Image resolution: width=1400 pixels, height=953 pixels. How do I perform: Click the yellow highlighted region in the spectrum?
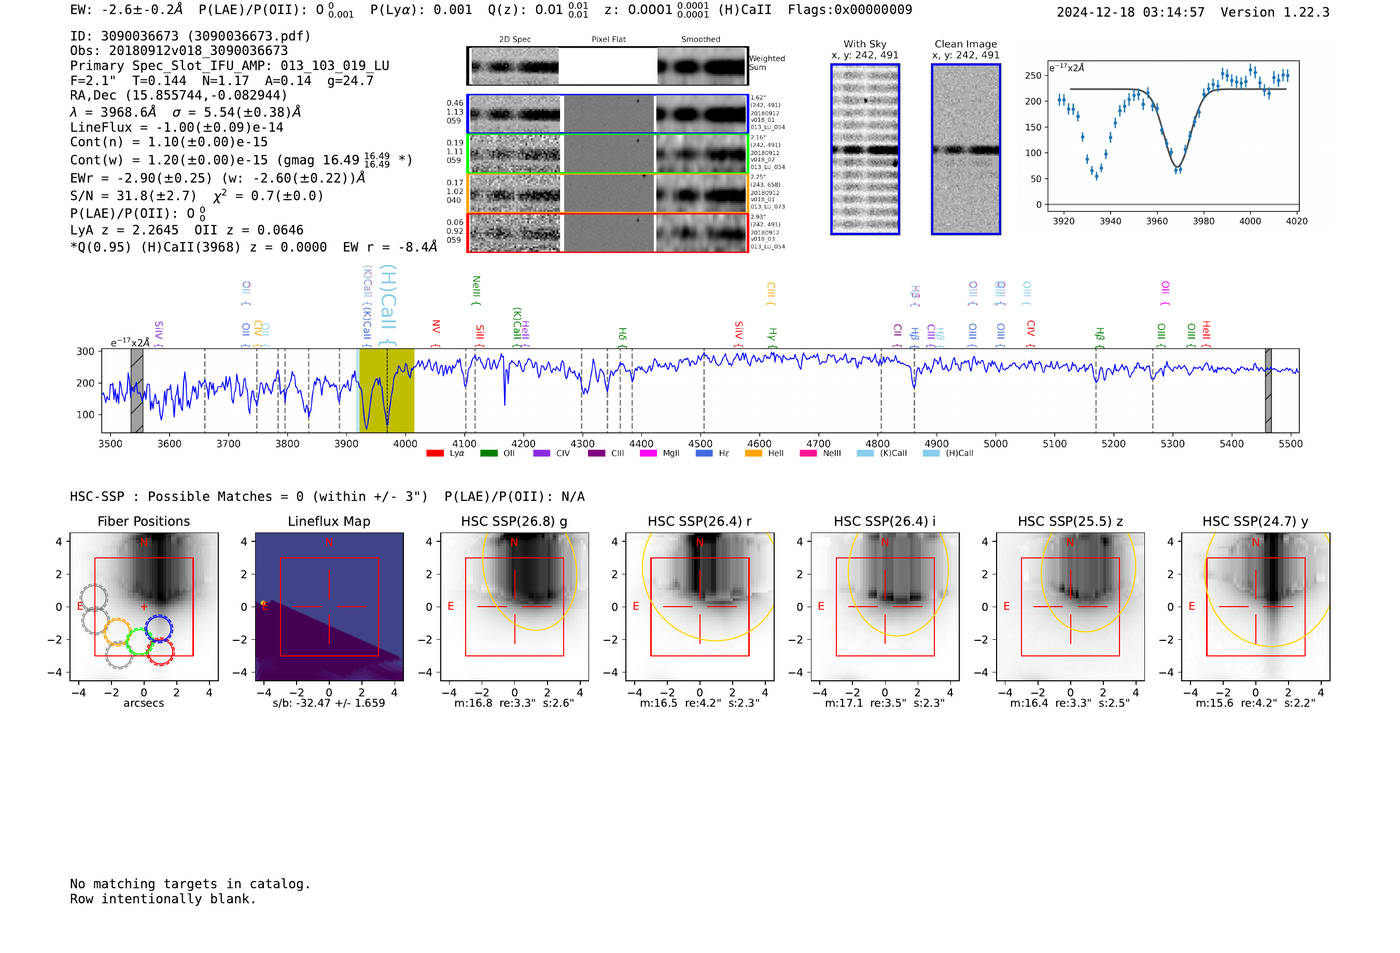[386, 390]
